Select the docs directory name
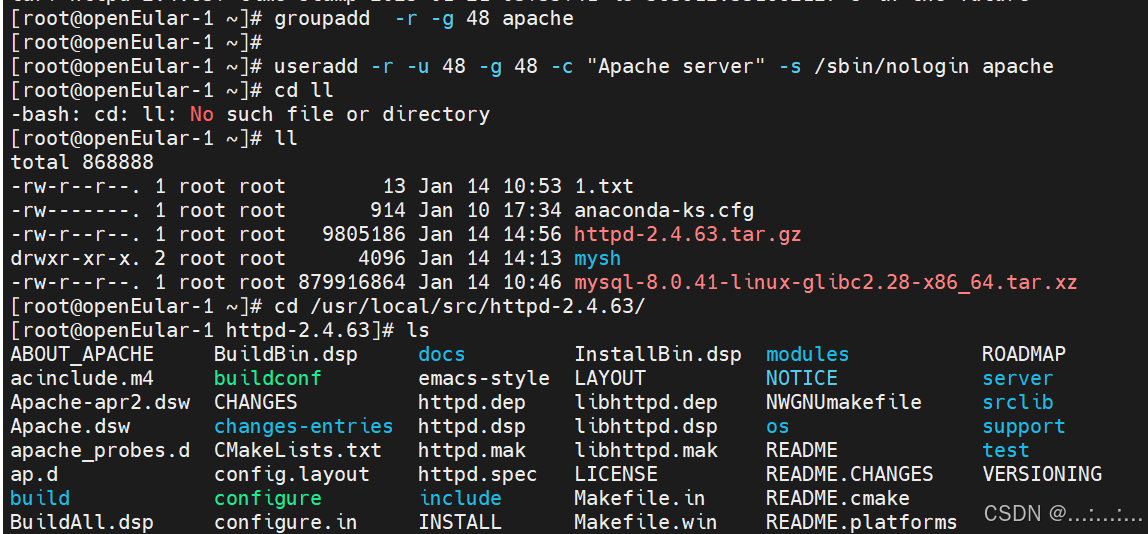1148x534 pixels. coord(441,355)
